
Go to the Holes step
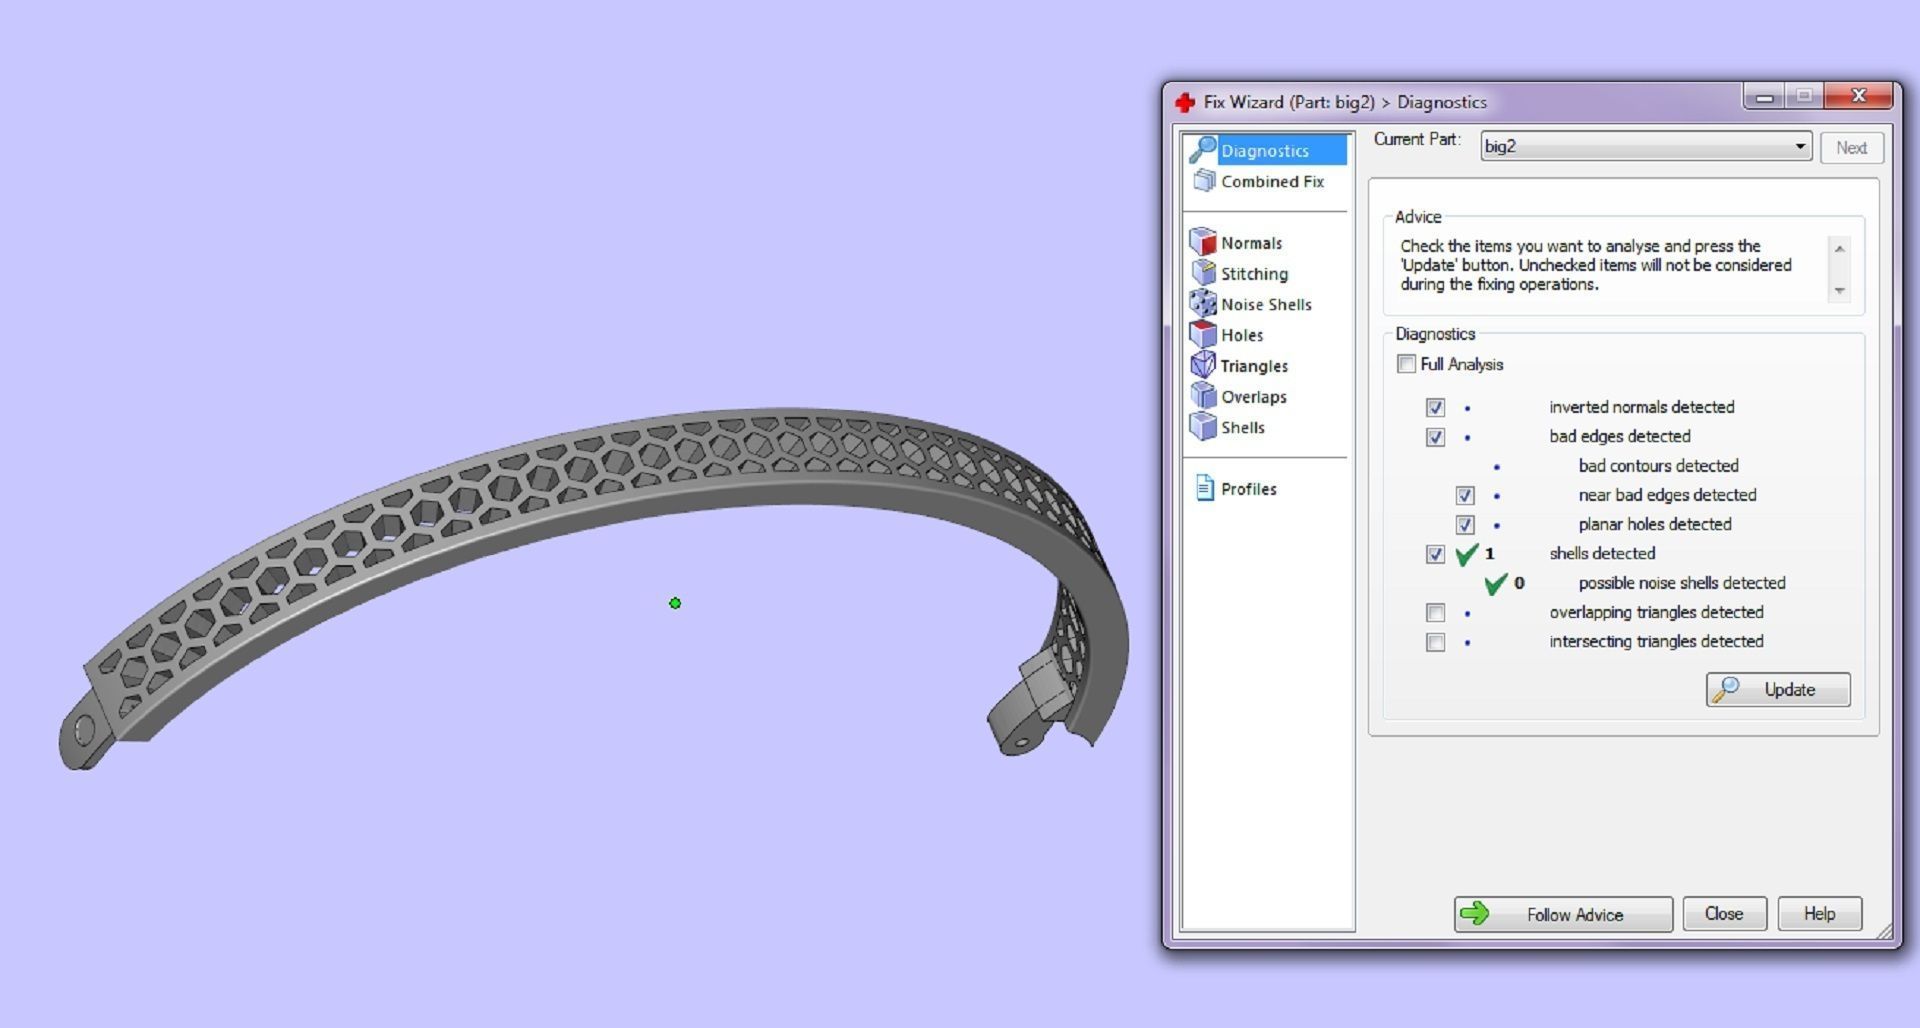1242,335
